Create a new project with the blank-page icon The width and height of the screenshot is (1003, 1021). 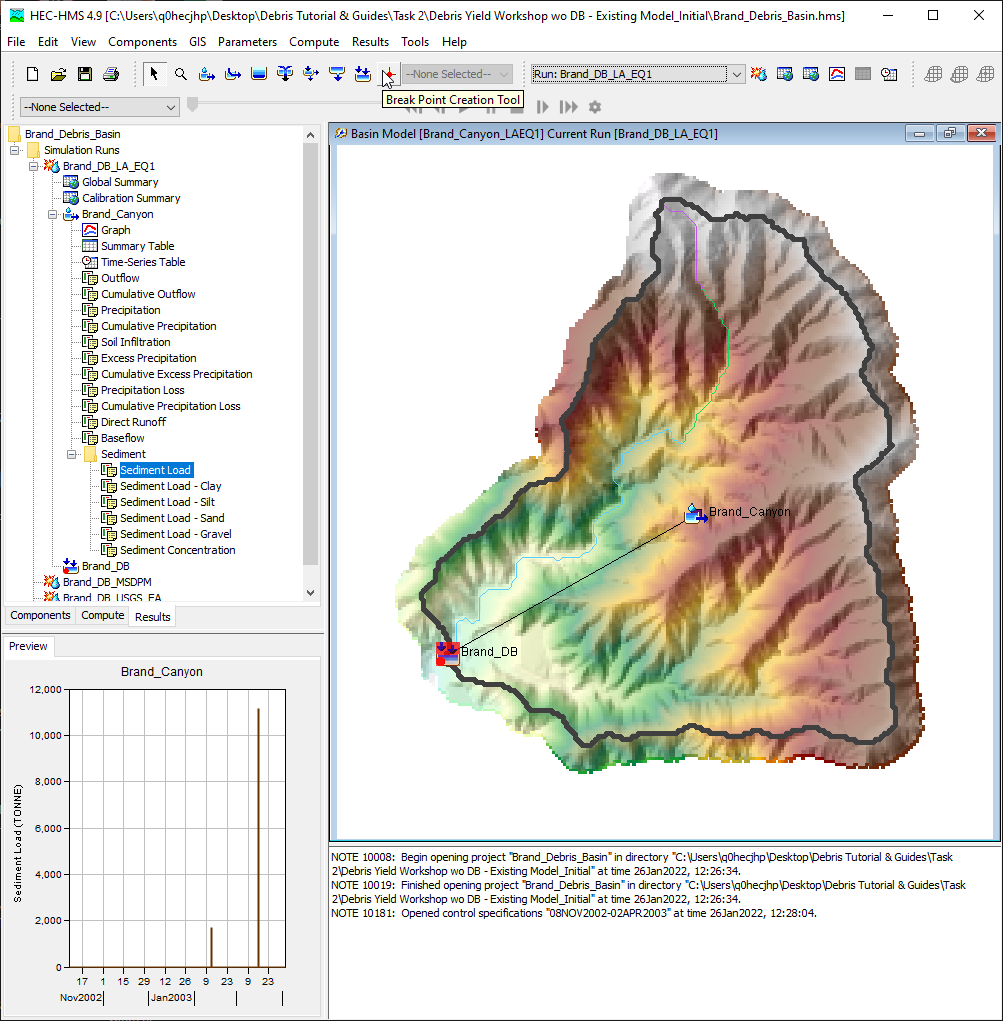32,74
